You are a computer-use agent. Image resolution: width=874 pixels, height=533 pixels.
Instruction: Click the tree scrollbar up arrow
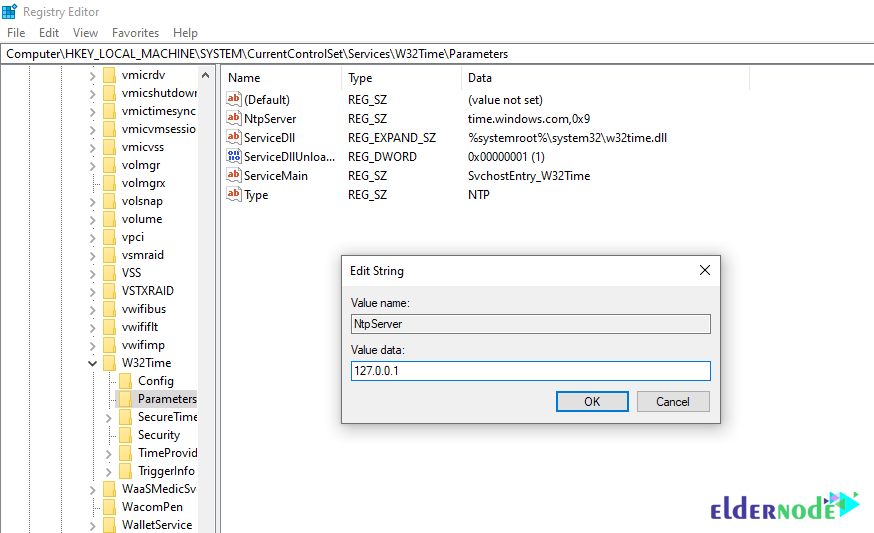(205, 75)
